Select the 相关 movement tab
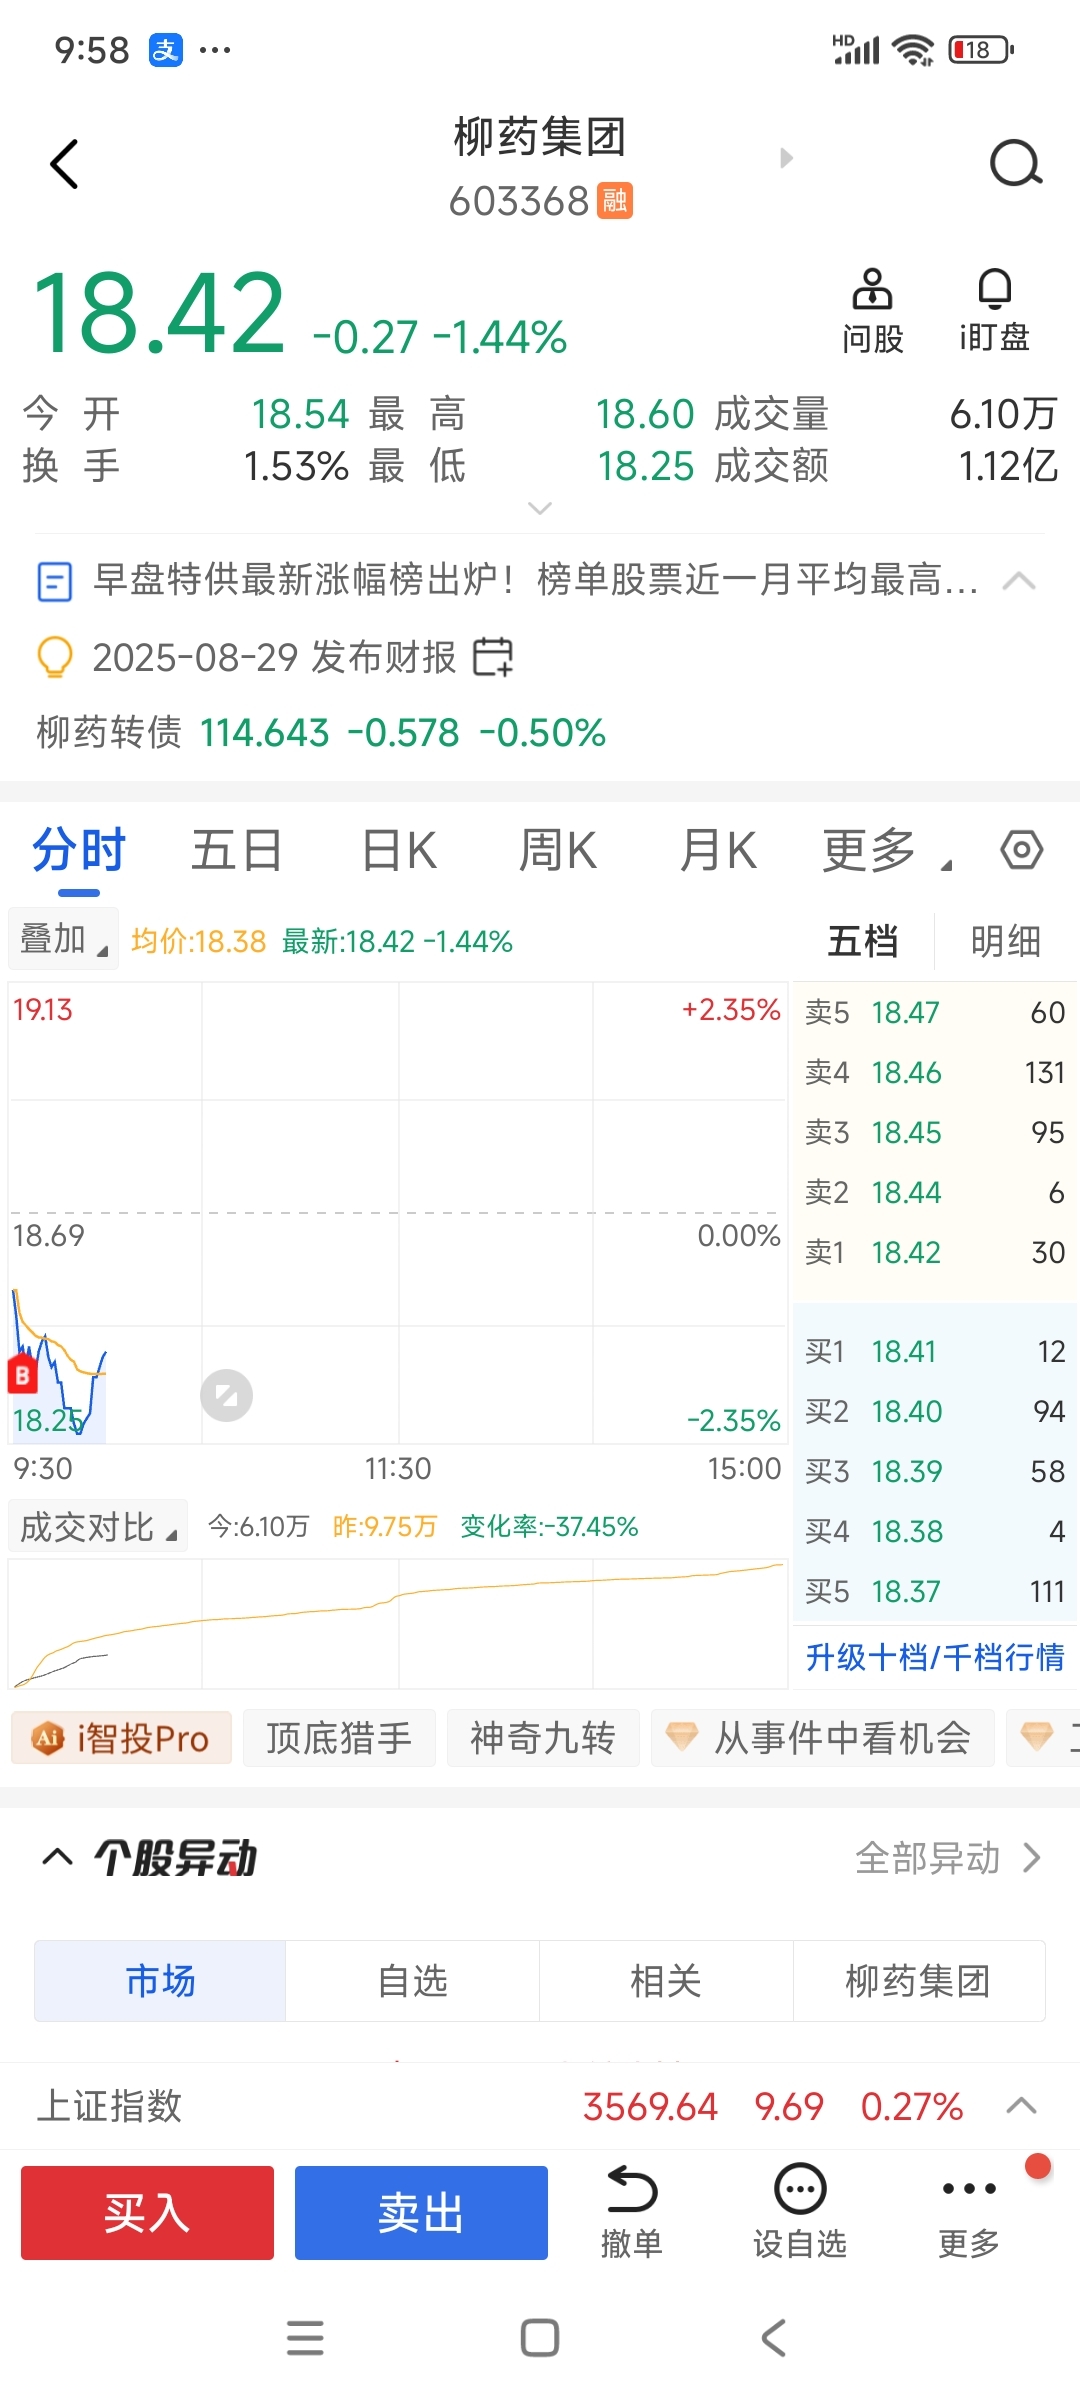Screen dimensions: 1080x2400 [x=666, y=1981]
